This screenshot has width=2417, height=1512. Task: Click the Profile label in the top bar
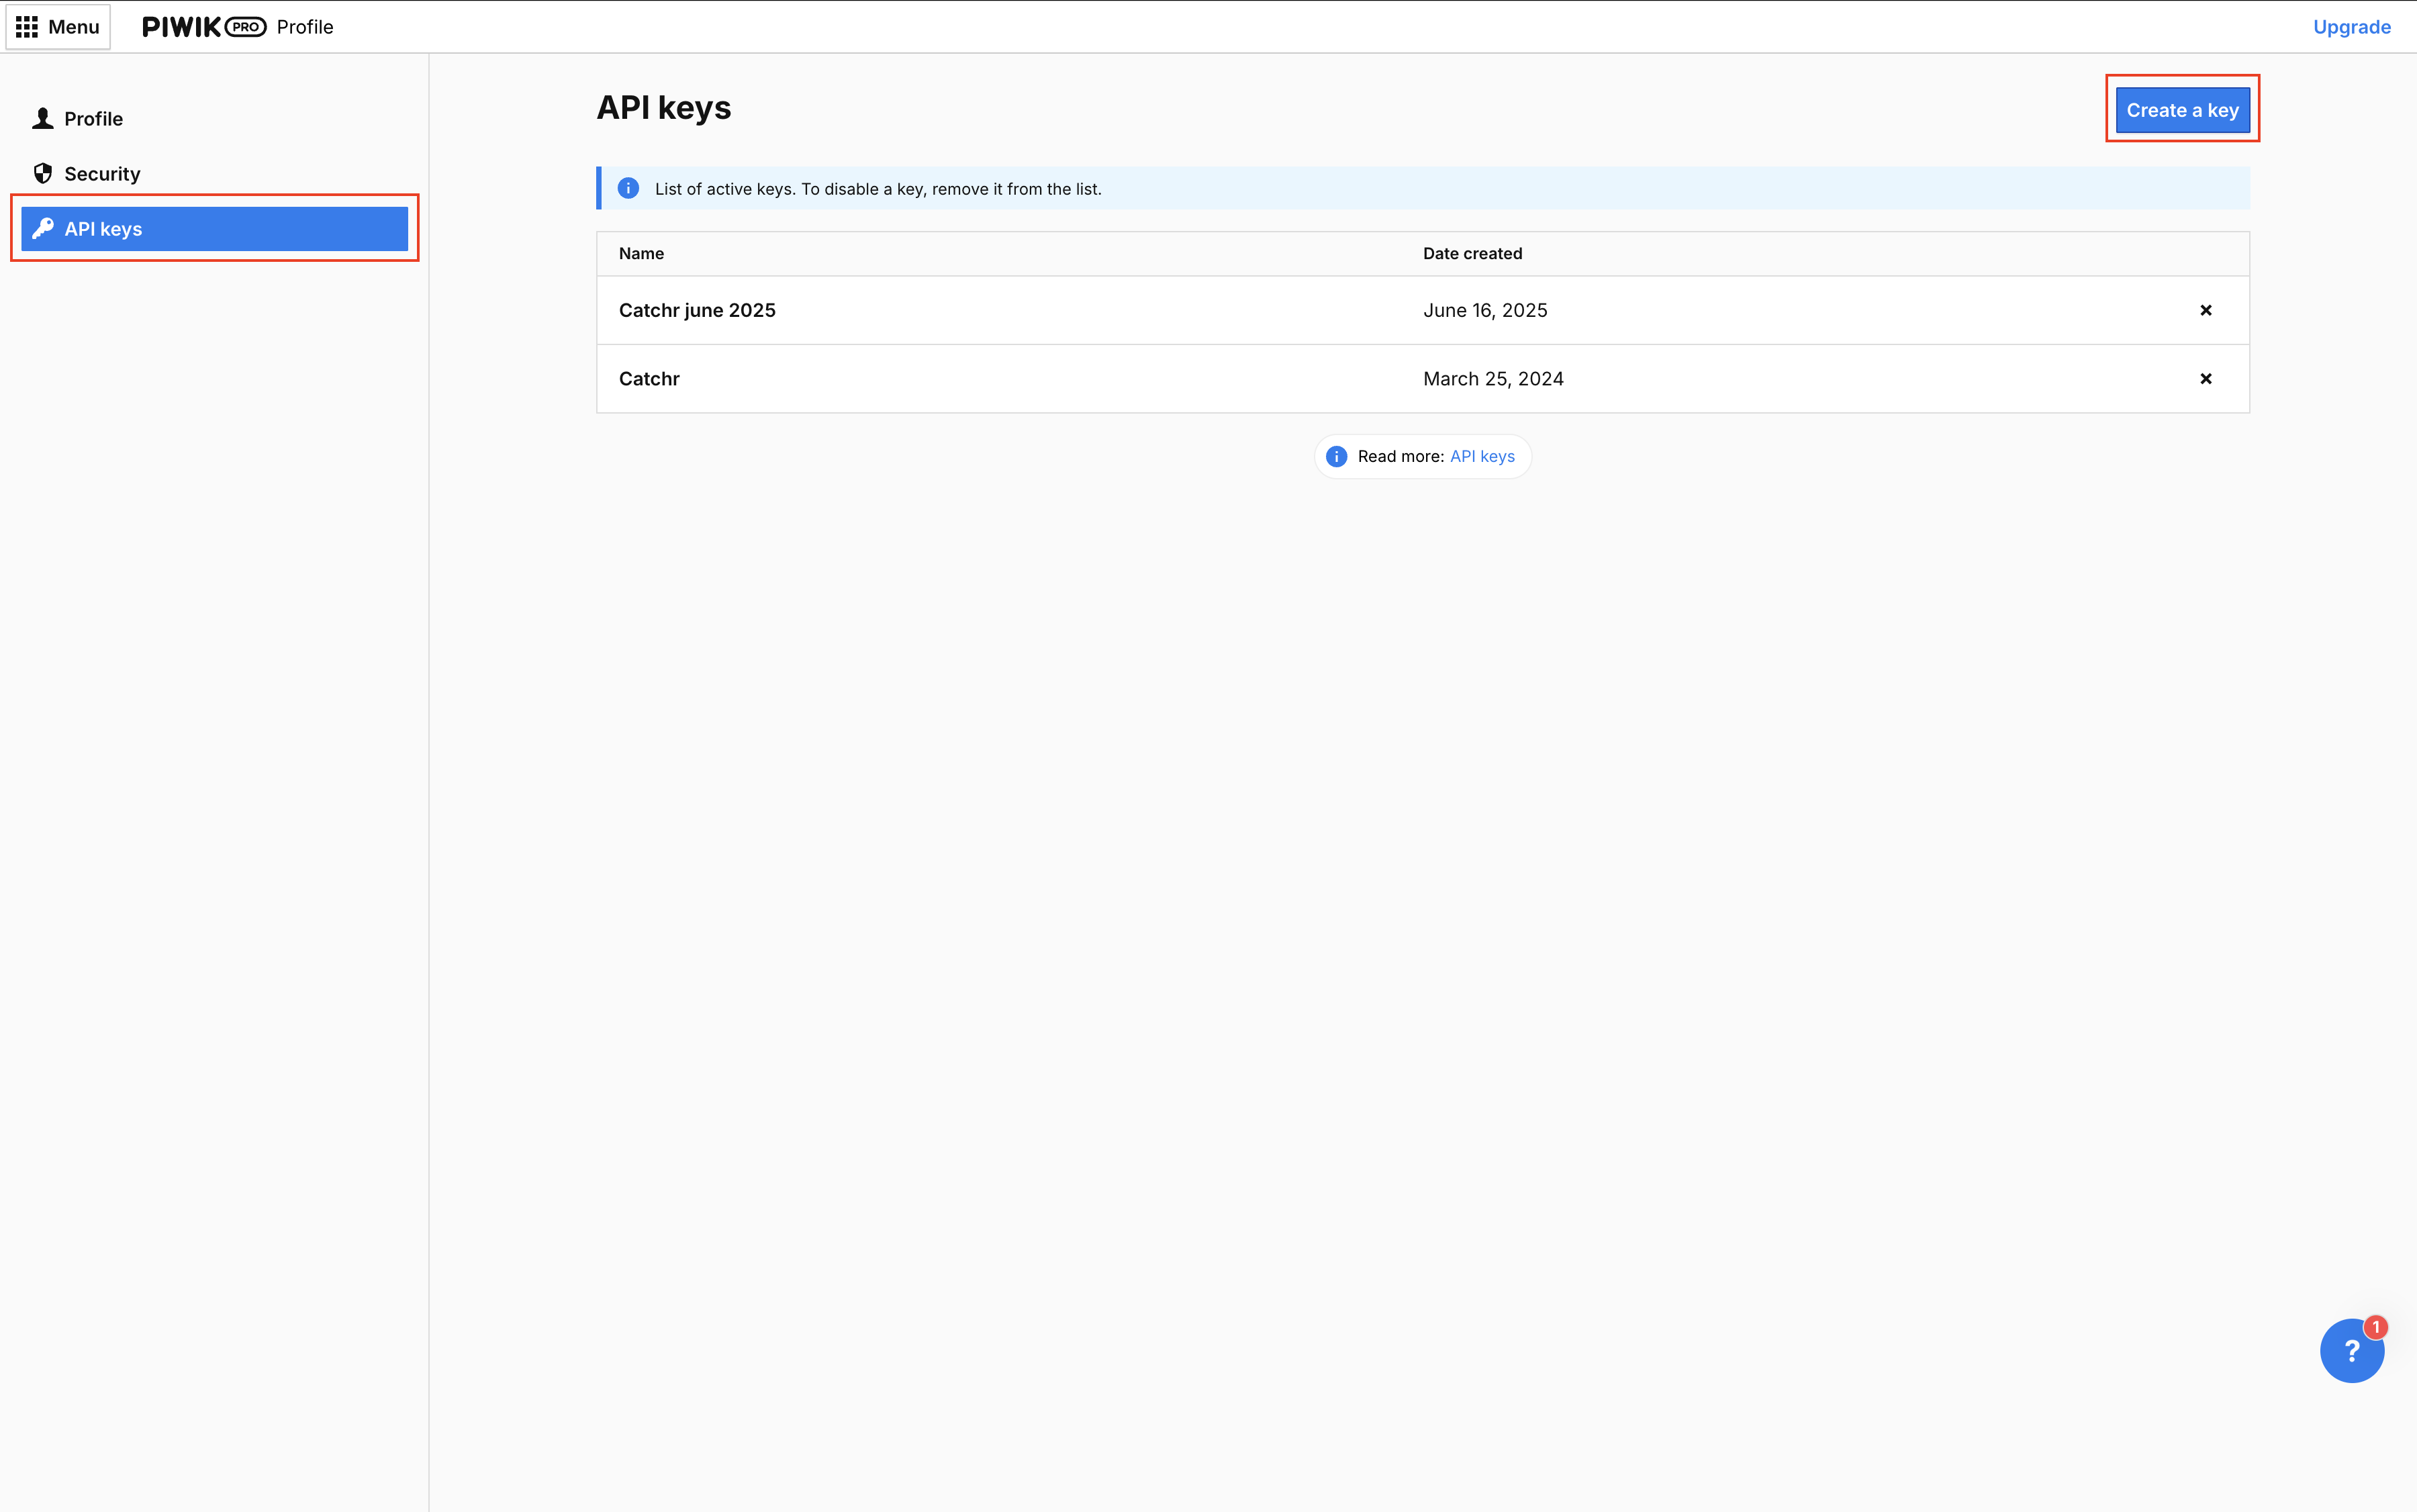coord(305,27)
